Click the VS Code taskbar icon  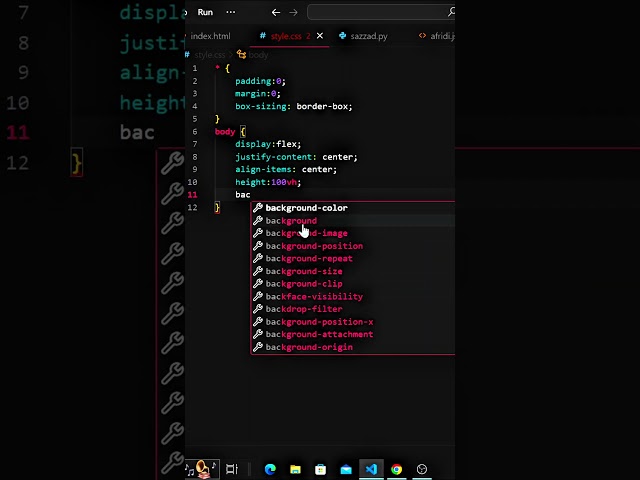click(371, 469)
